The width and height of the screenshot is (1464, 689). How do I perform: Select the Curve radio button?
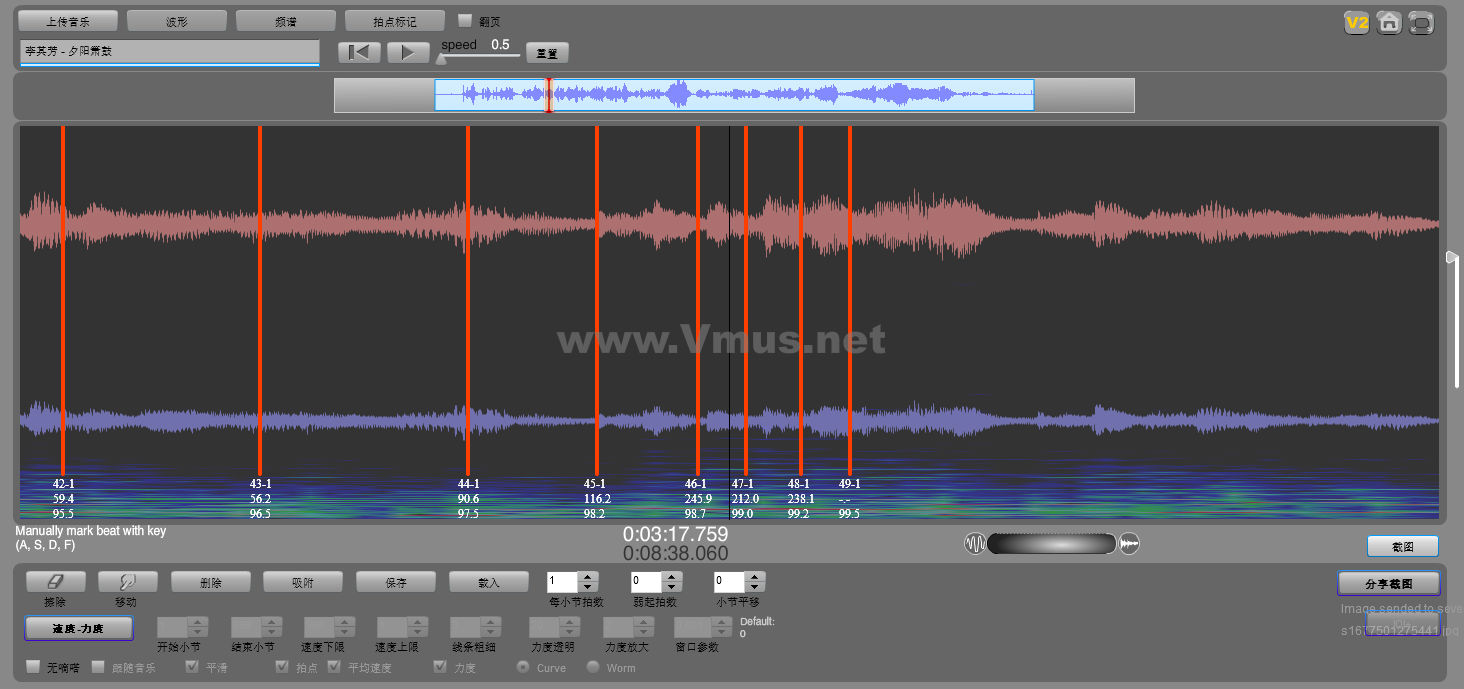[522, 667]
